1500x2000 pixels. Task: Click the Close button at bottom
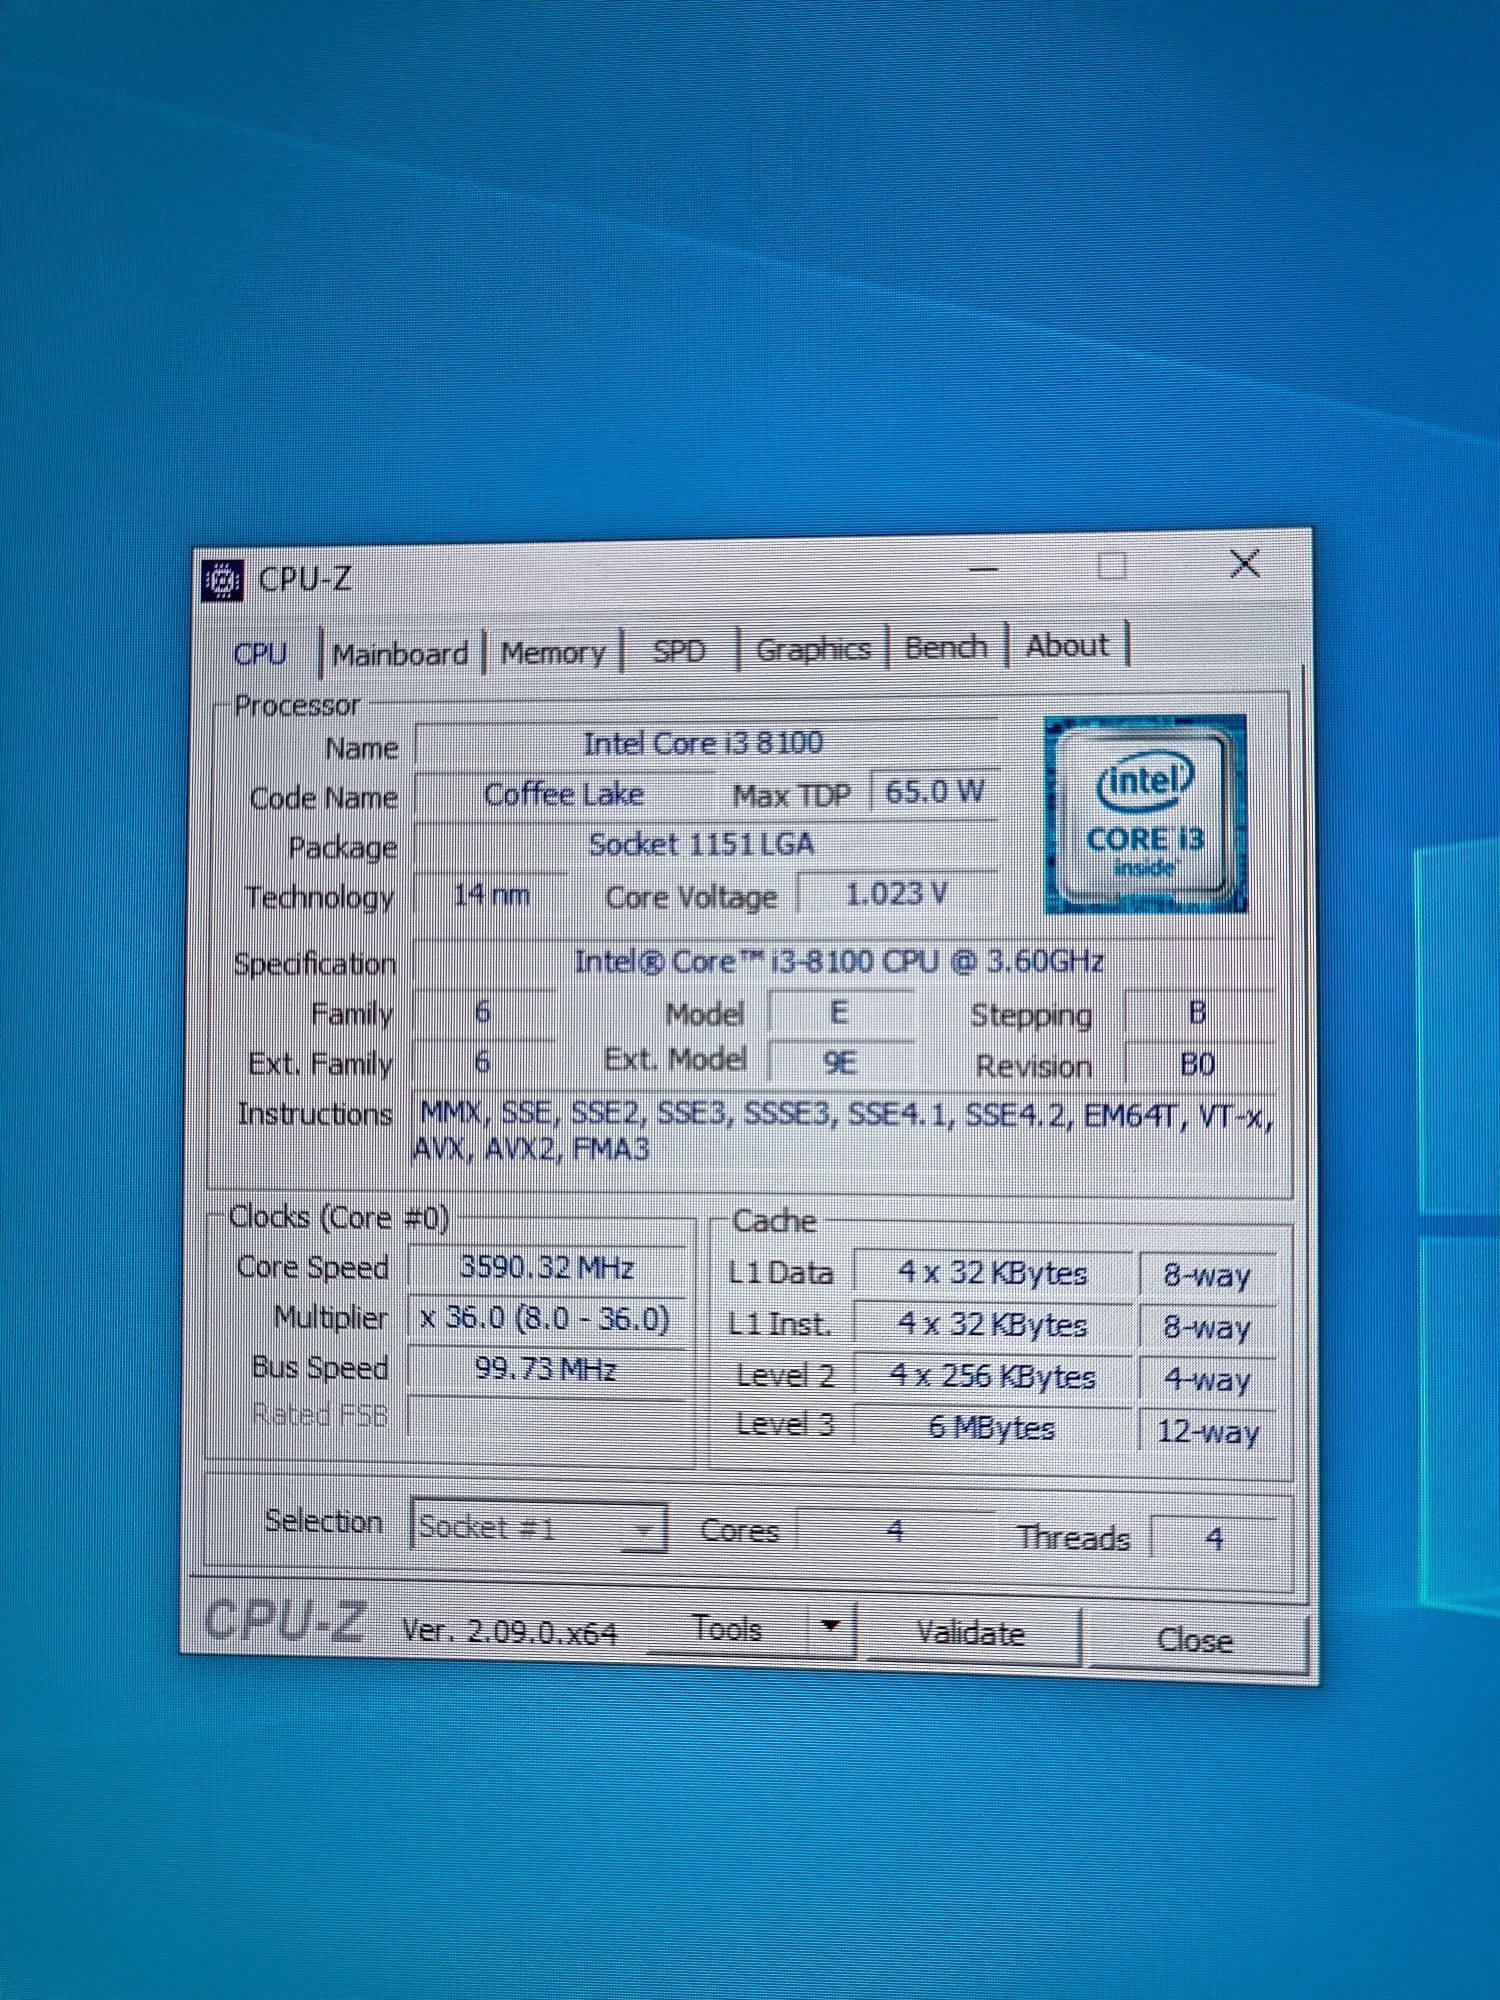click(1195, 1639)
